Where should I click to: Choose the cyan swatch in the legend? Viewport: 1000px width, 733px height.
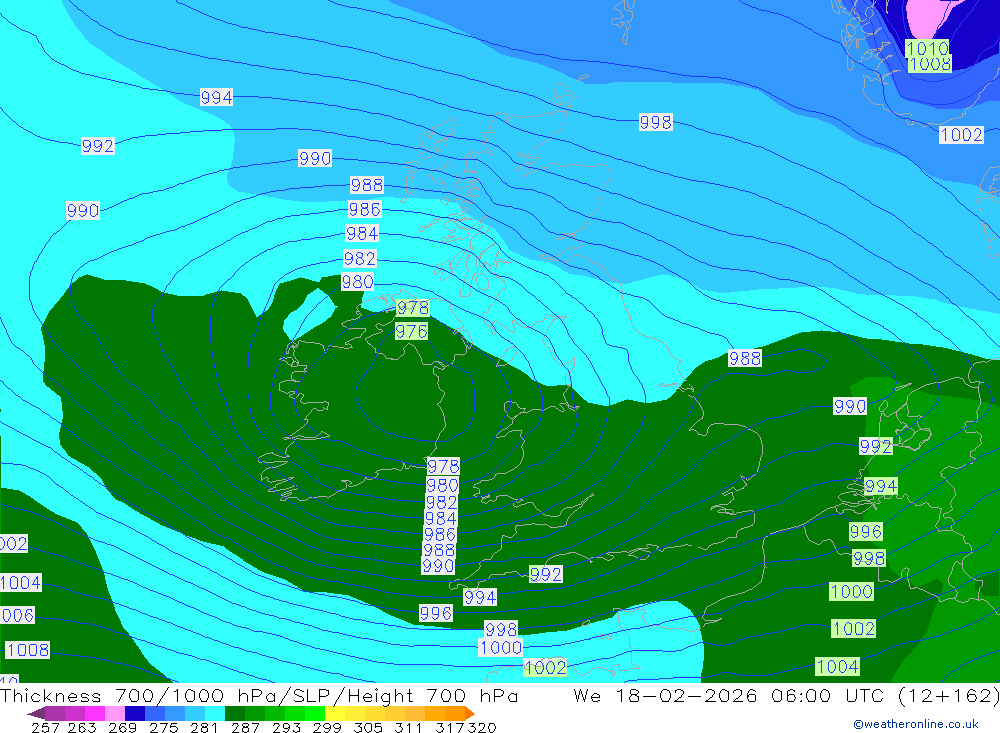(215, 713)
